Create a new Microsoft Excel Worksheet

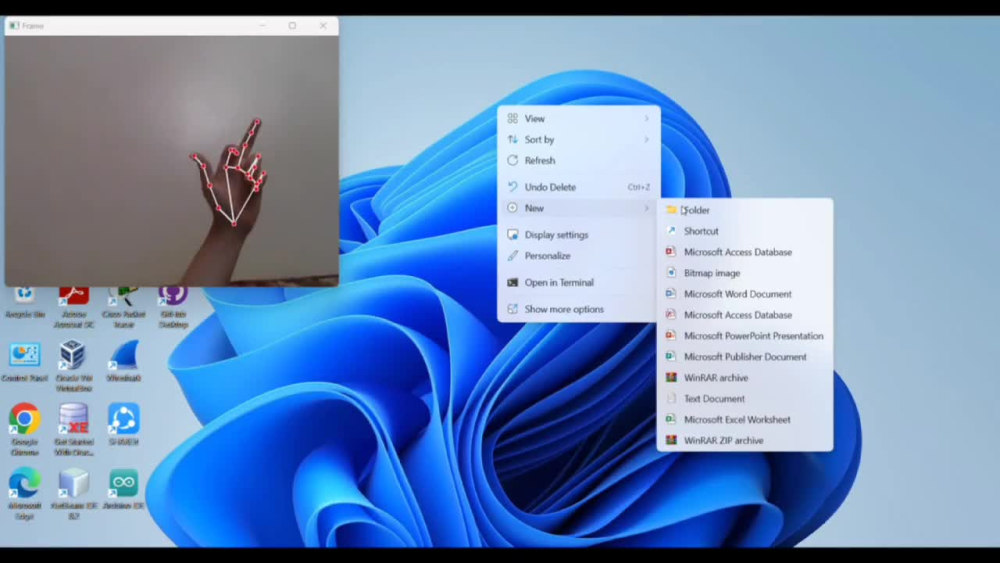click(744, 420)
